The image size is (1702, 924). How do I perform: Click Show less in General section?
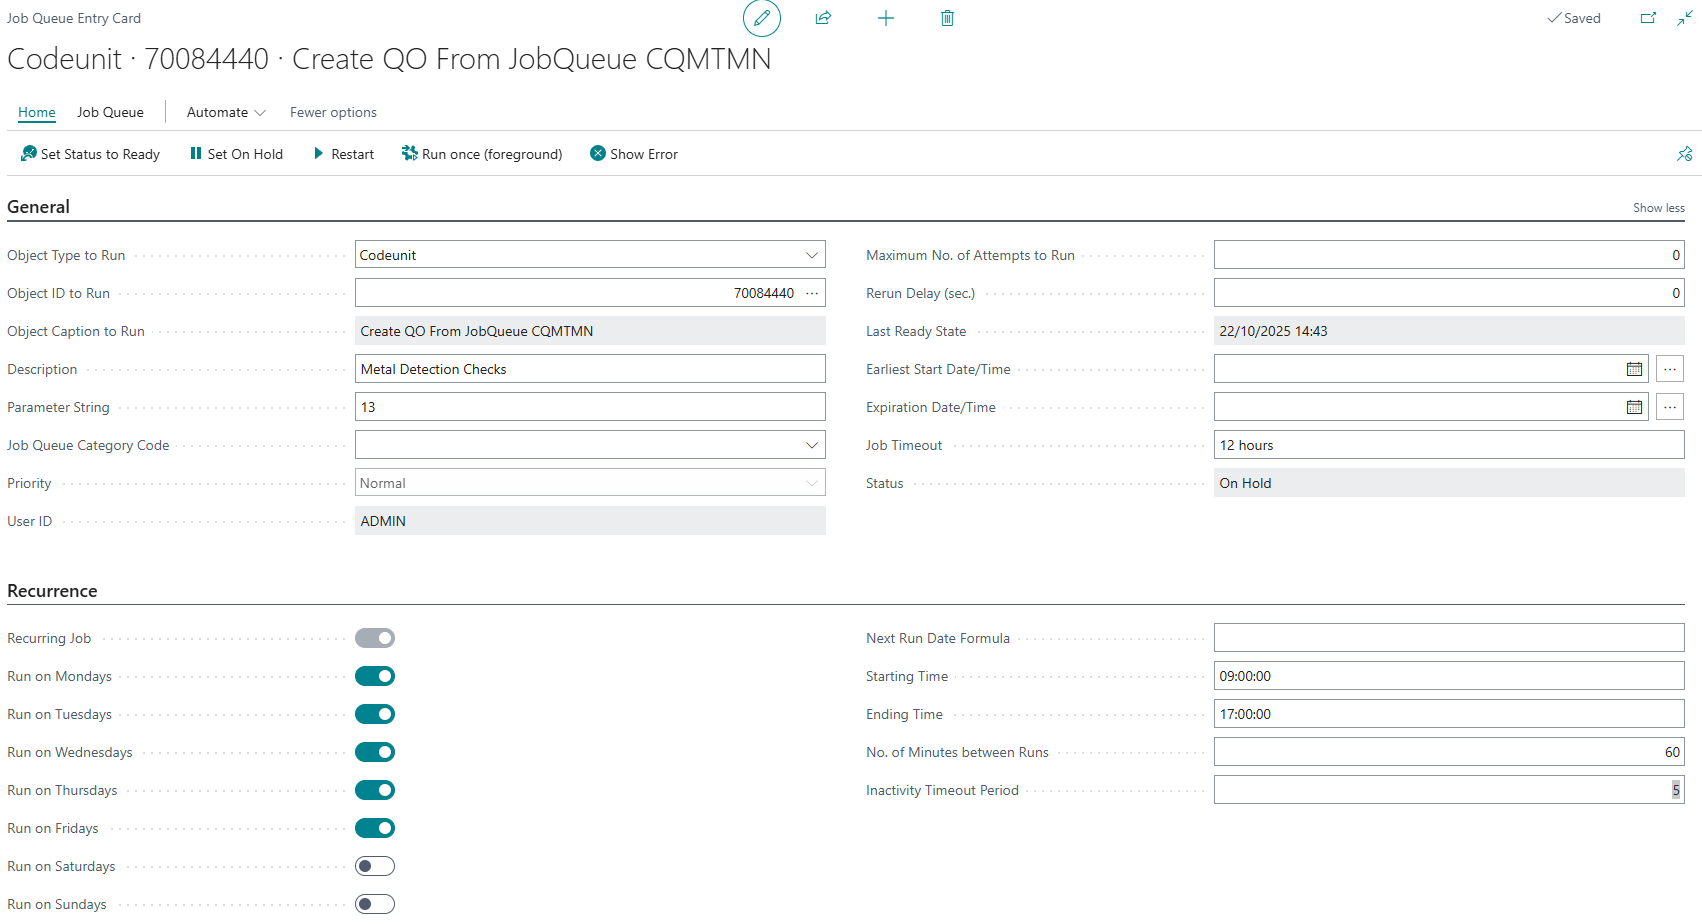(1658, 208)
